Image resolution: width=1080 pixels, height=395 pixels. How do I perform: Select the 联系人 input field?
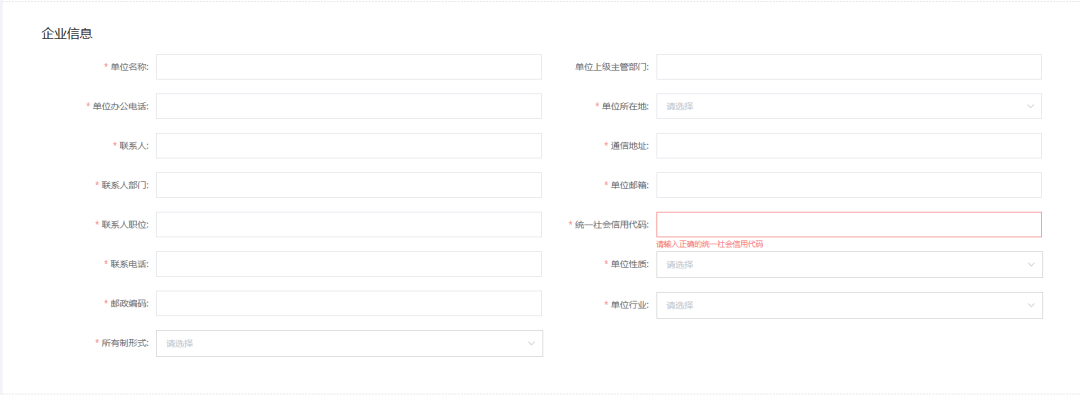[349, 145]
